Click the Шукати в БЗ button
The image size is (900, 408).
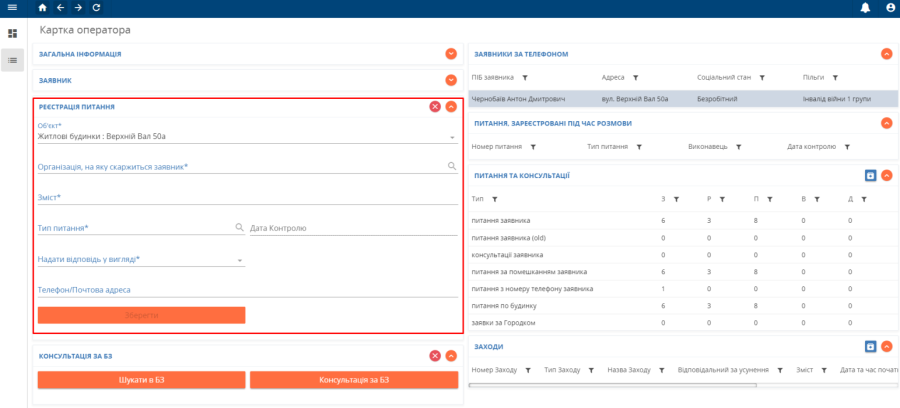pos(141,380)
